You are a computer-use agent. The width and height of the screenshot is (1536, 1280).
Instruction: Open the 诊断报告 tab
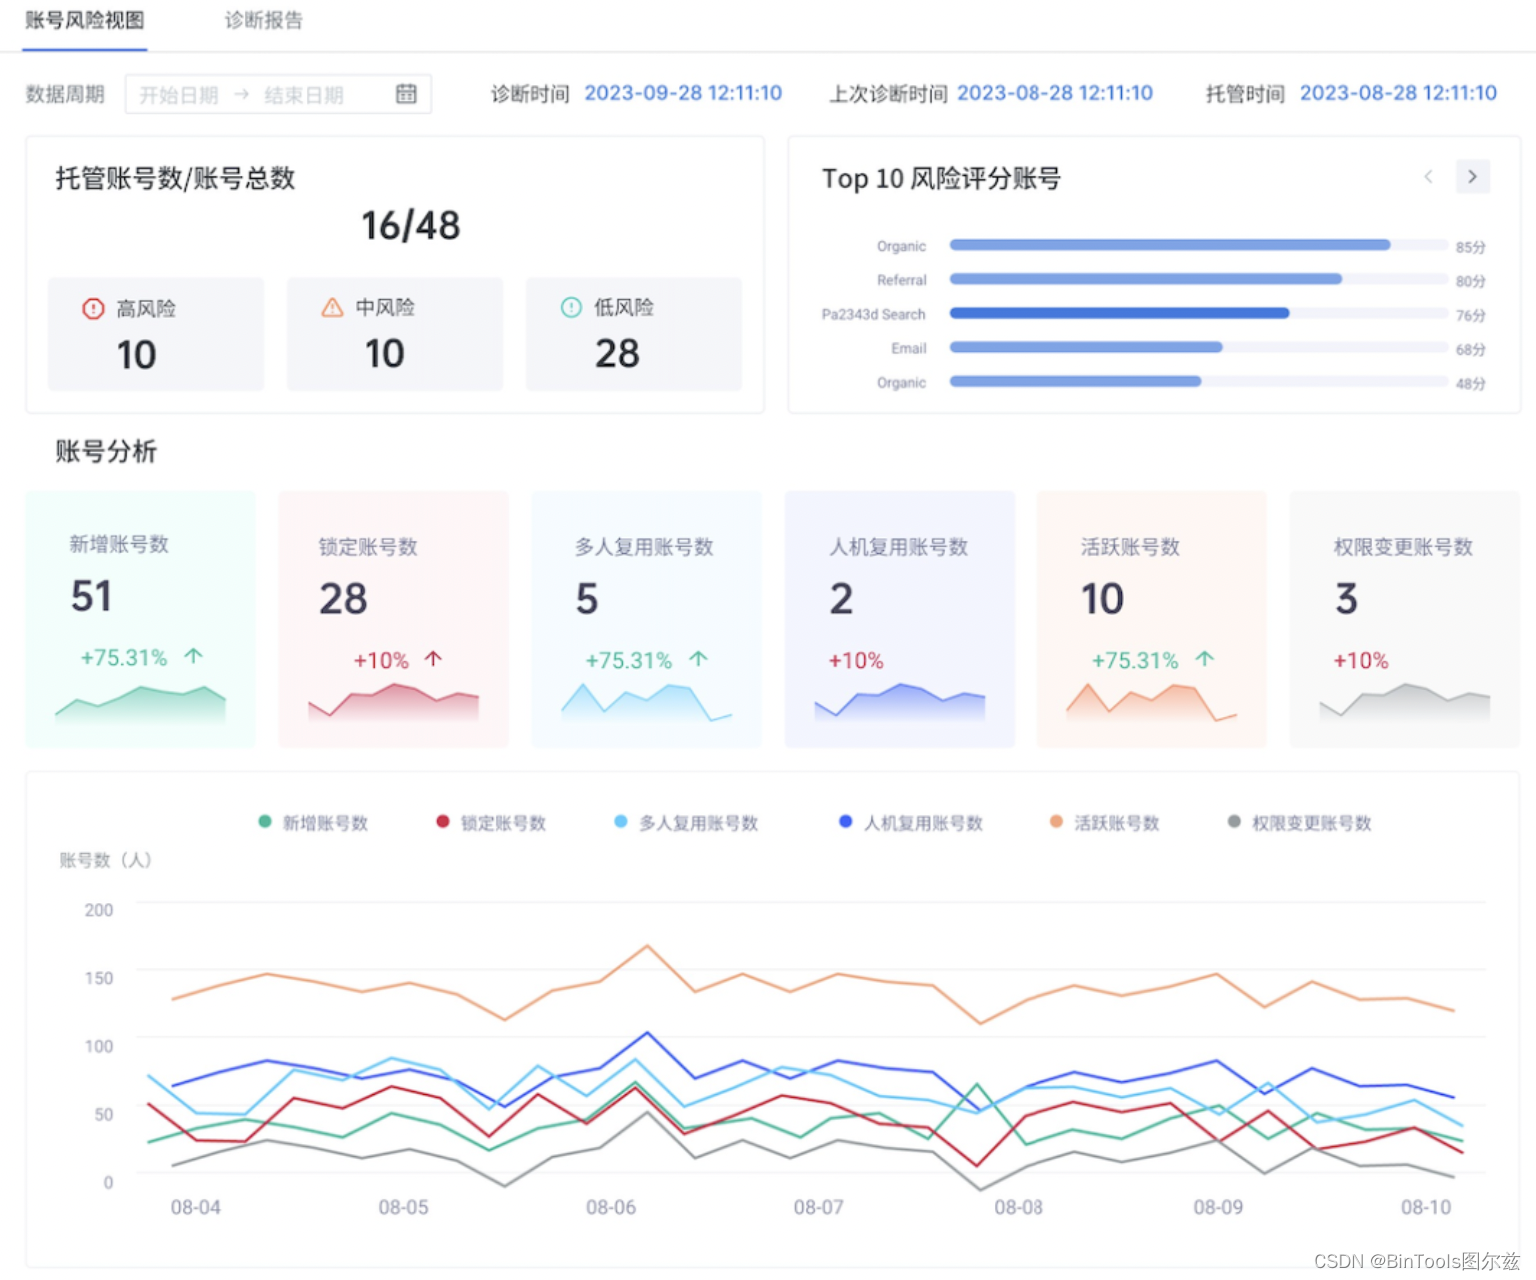coord(263,21)
